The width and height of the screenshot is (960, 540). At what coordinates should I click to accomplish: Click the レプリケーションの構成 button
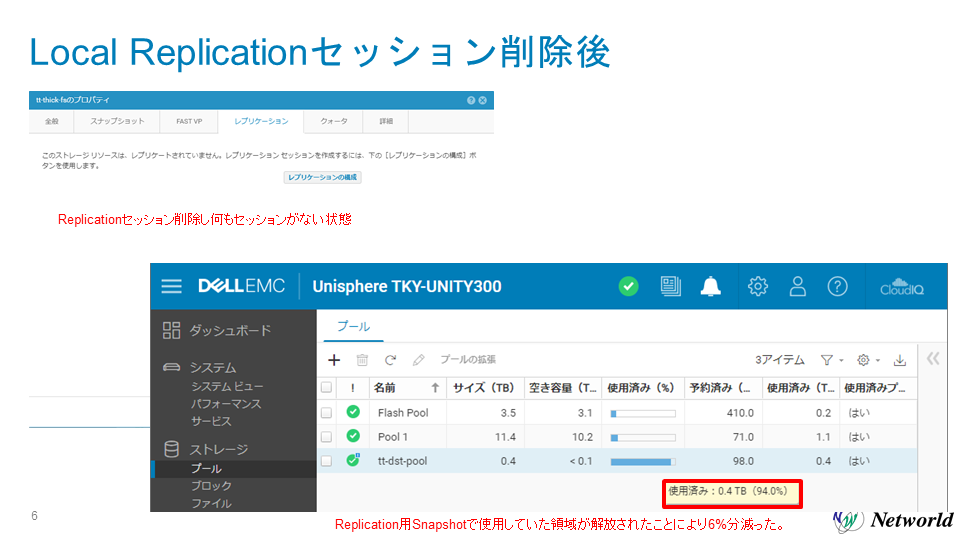322,177
